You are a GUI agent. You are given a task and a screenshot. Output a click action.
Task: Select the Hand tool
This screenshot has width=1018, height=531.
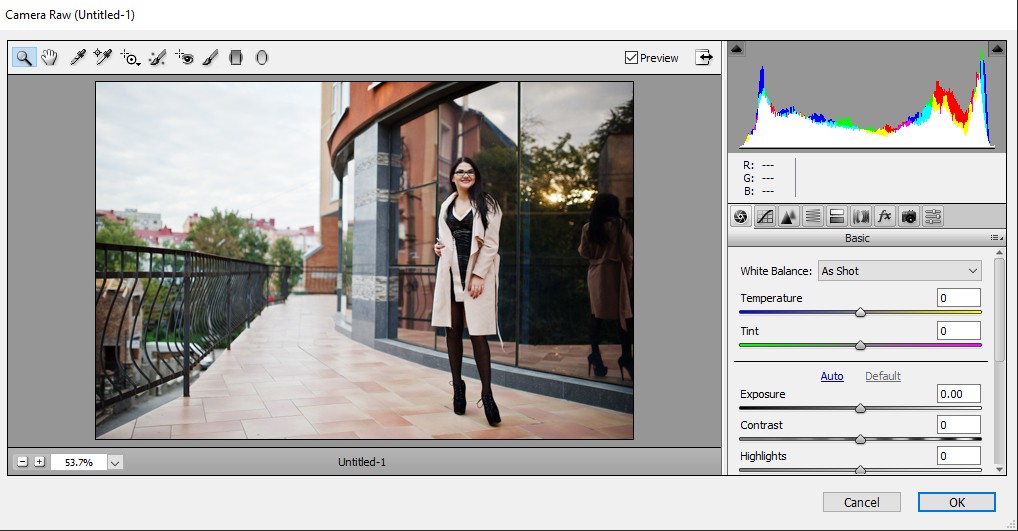[x=49, y=58]
